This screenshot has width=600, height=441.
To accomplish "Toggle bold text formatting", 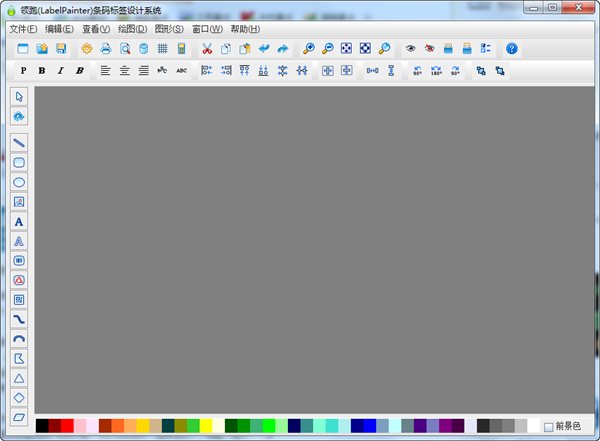I will 41,71.
